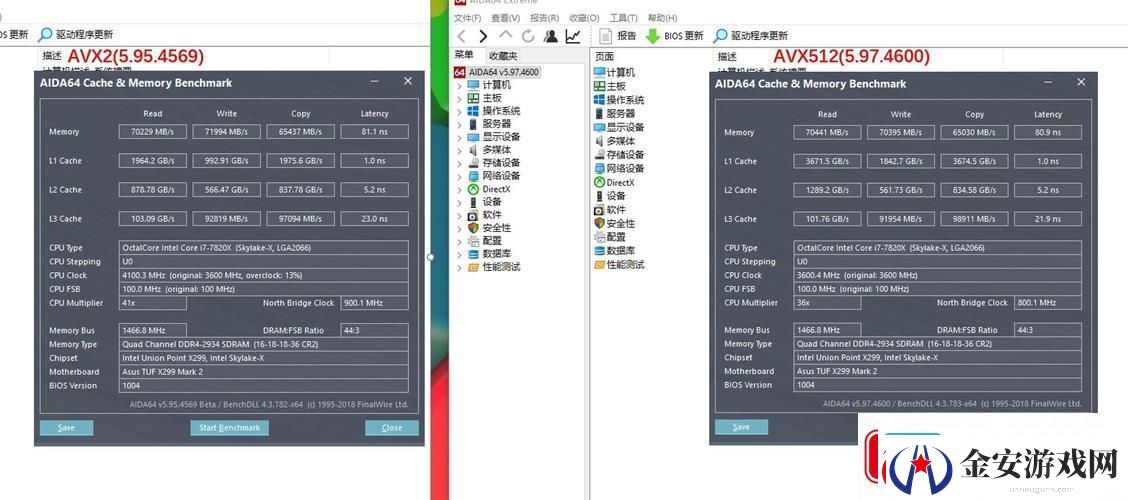Screen dimensions: 1128x500
Task: Open the 存储设备 entry in the 页面 list
Action: 619,155
